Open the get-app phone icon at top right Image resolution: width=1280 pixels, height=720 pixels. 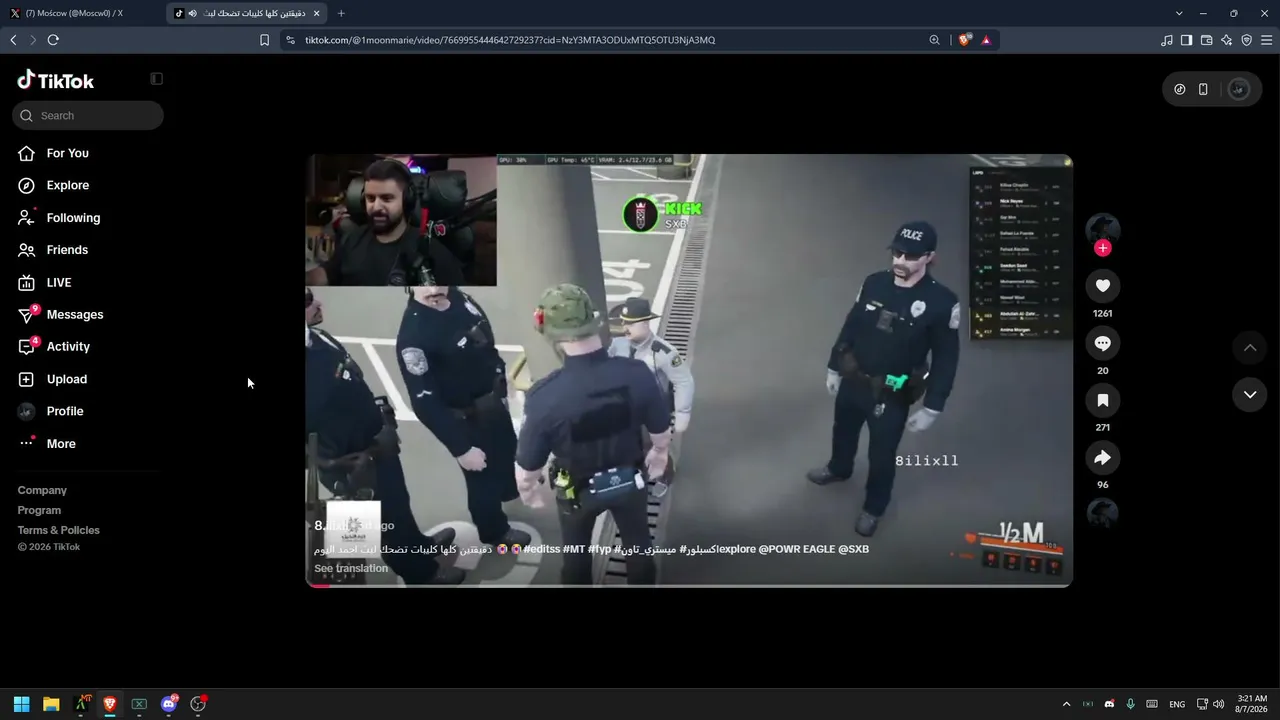[1203, 89]
